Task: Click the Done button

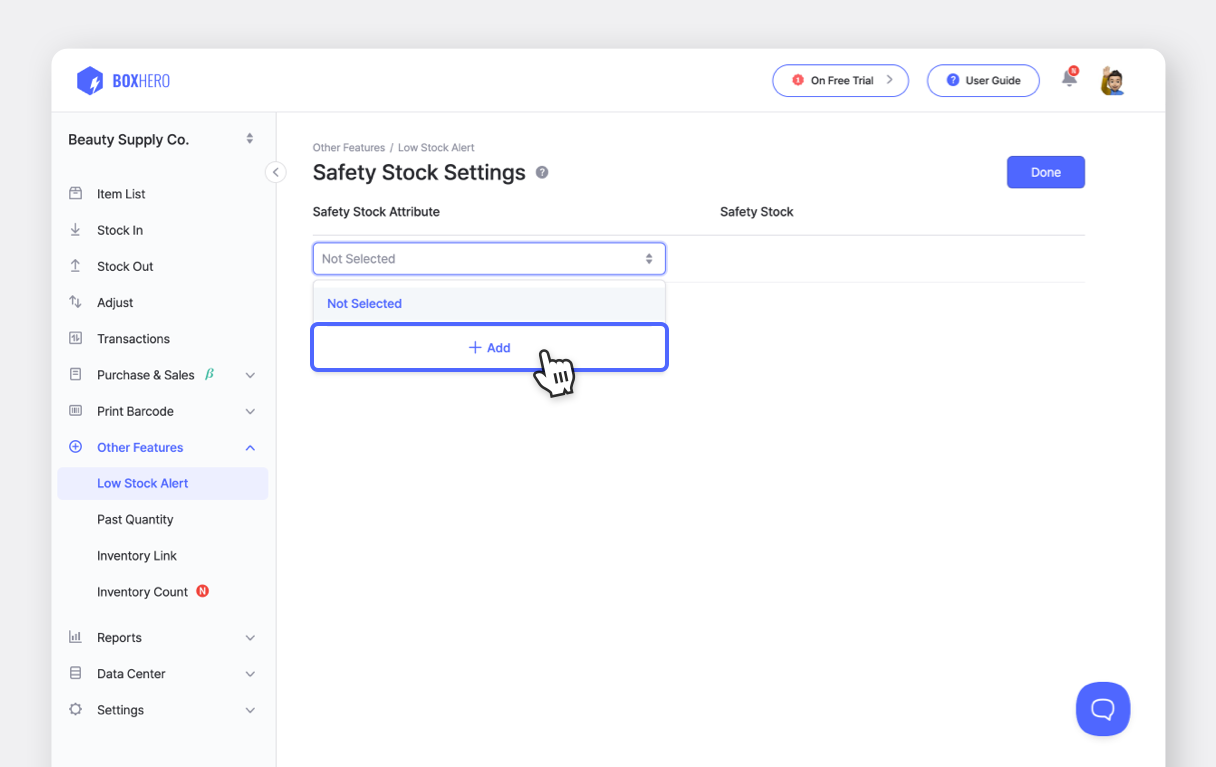Action: [1045, 172]
